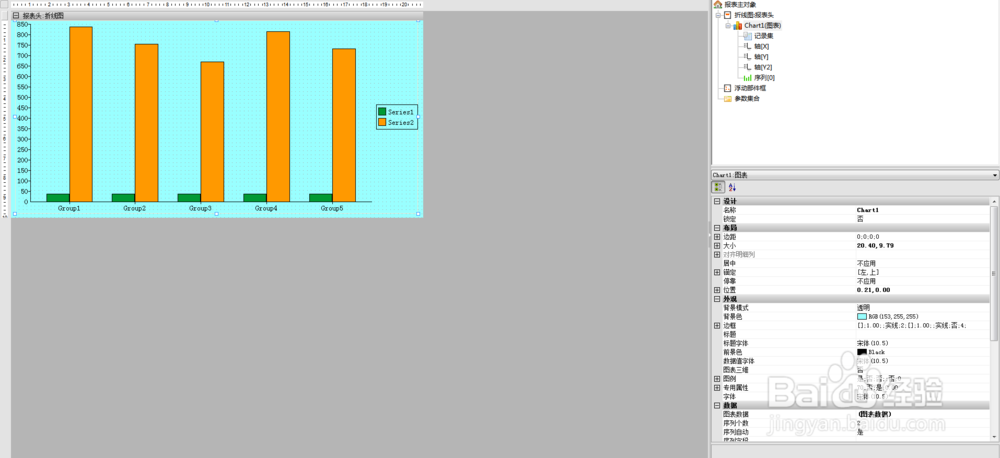Expand the 边距 property
The height and width of the screenshot is (458, 1000).
pos(717,237)
